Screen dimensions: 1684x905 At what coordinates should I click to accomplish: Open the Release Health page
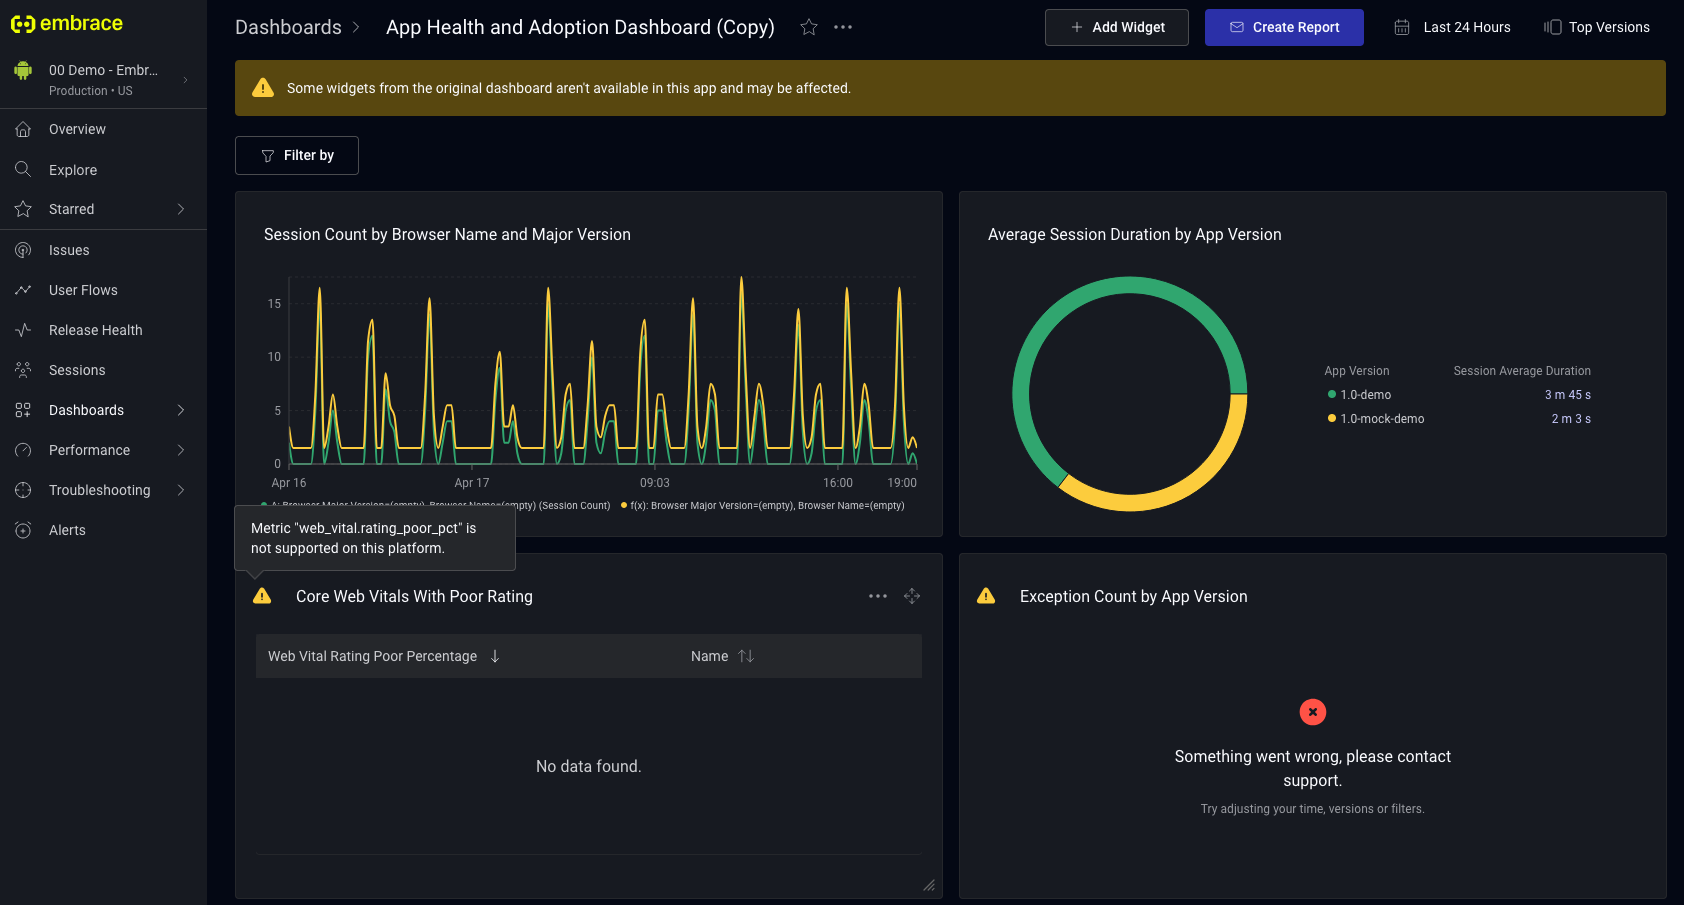pos(95,330)
